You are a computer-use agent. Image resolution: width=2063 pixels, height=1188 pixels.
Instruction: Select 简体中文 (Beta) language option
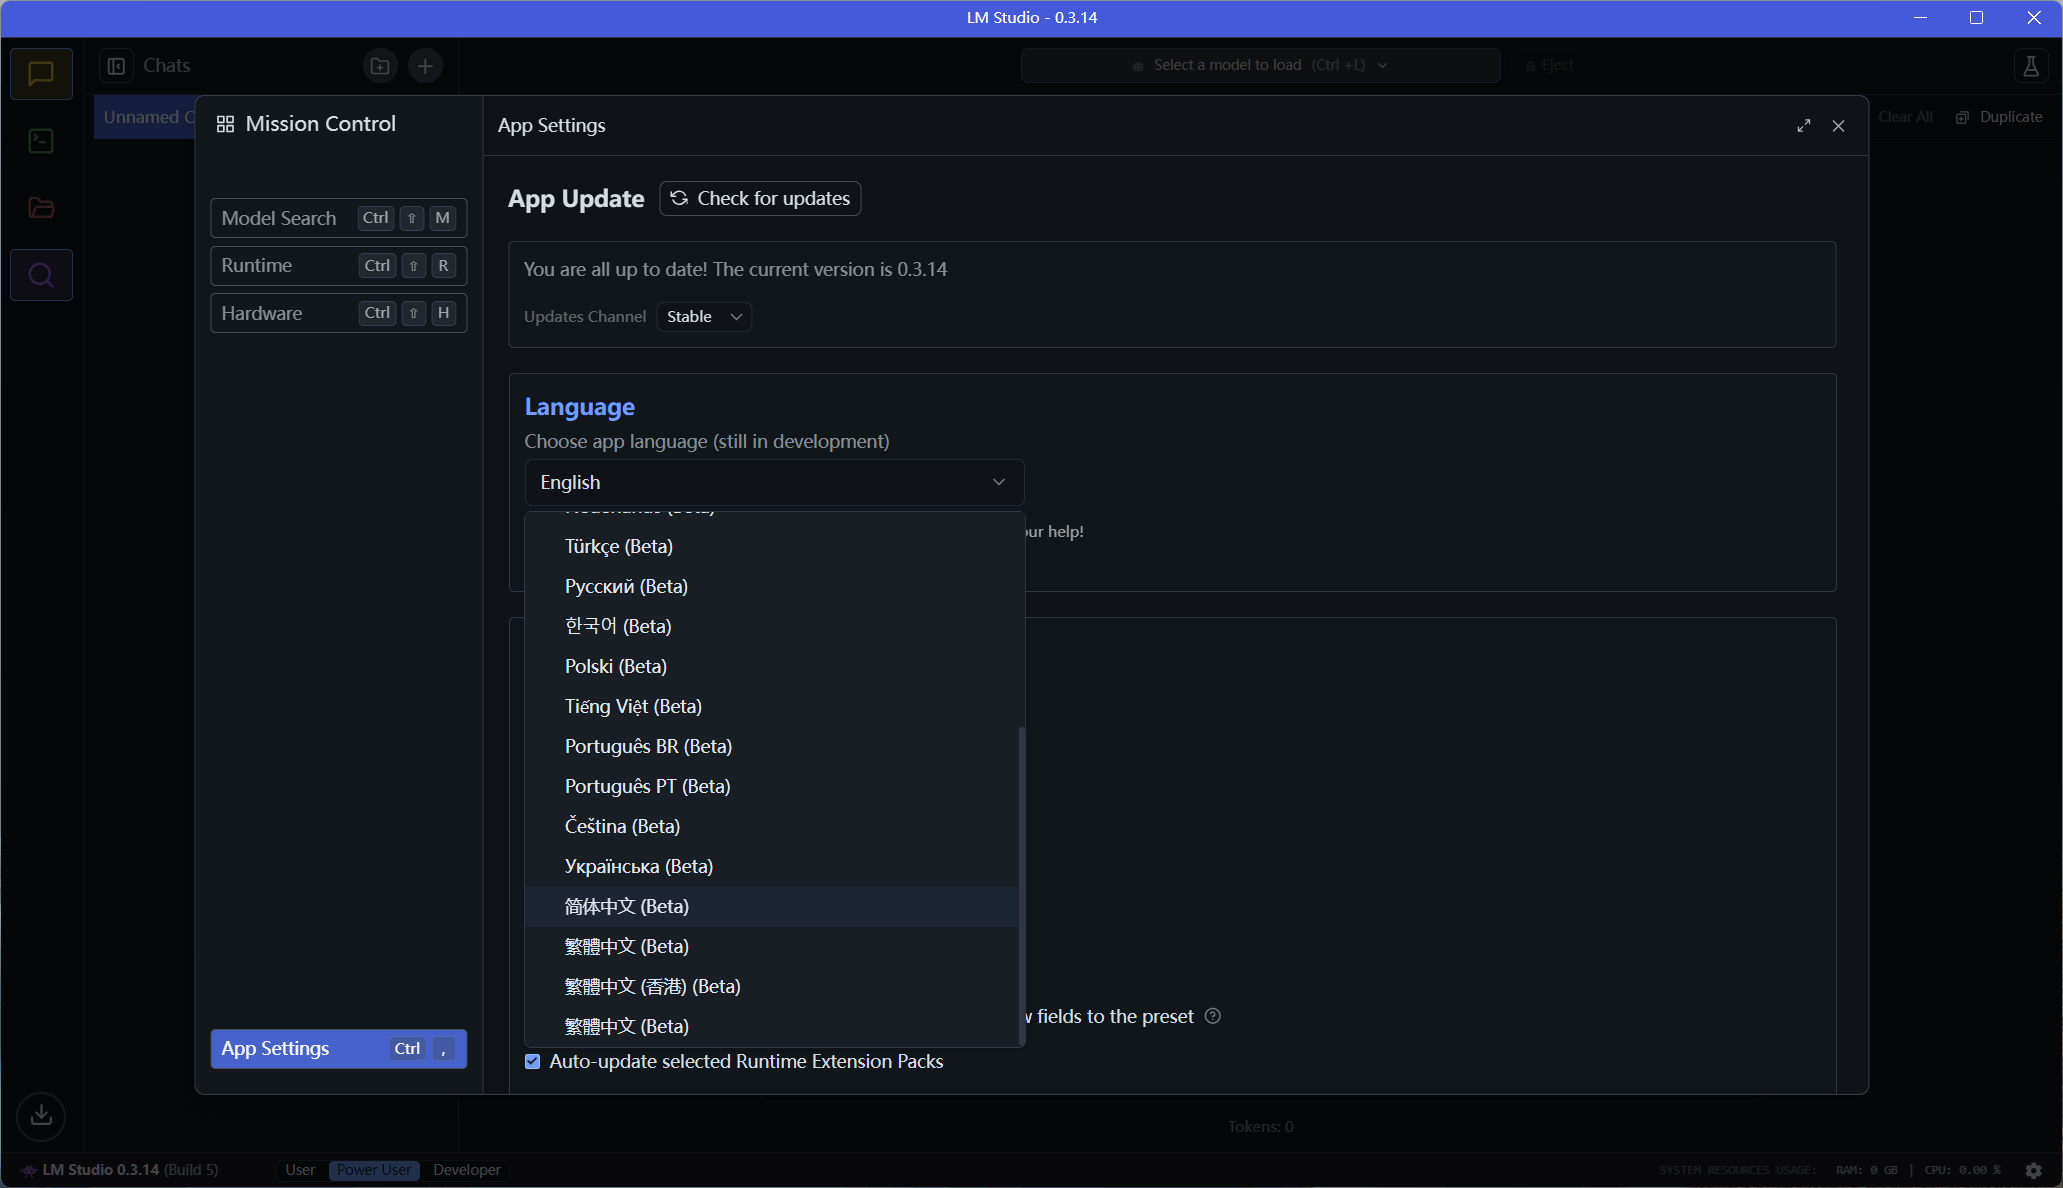[627, 907]
